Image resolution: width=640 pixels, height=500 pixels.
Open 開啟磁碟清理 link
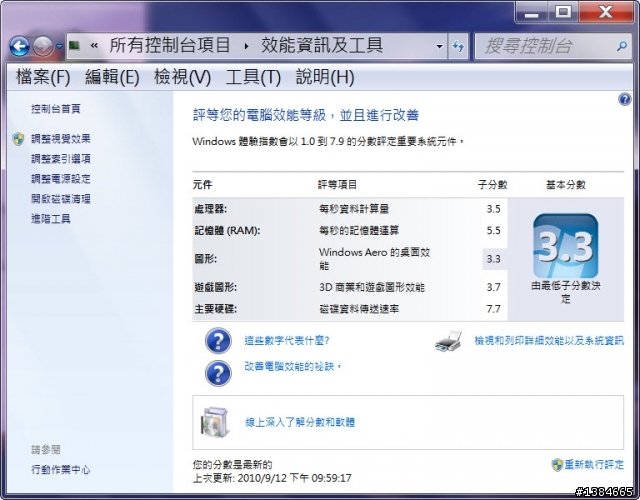pos(61,199)
